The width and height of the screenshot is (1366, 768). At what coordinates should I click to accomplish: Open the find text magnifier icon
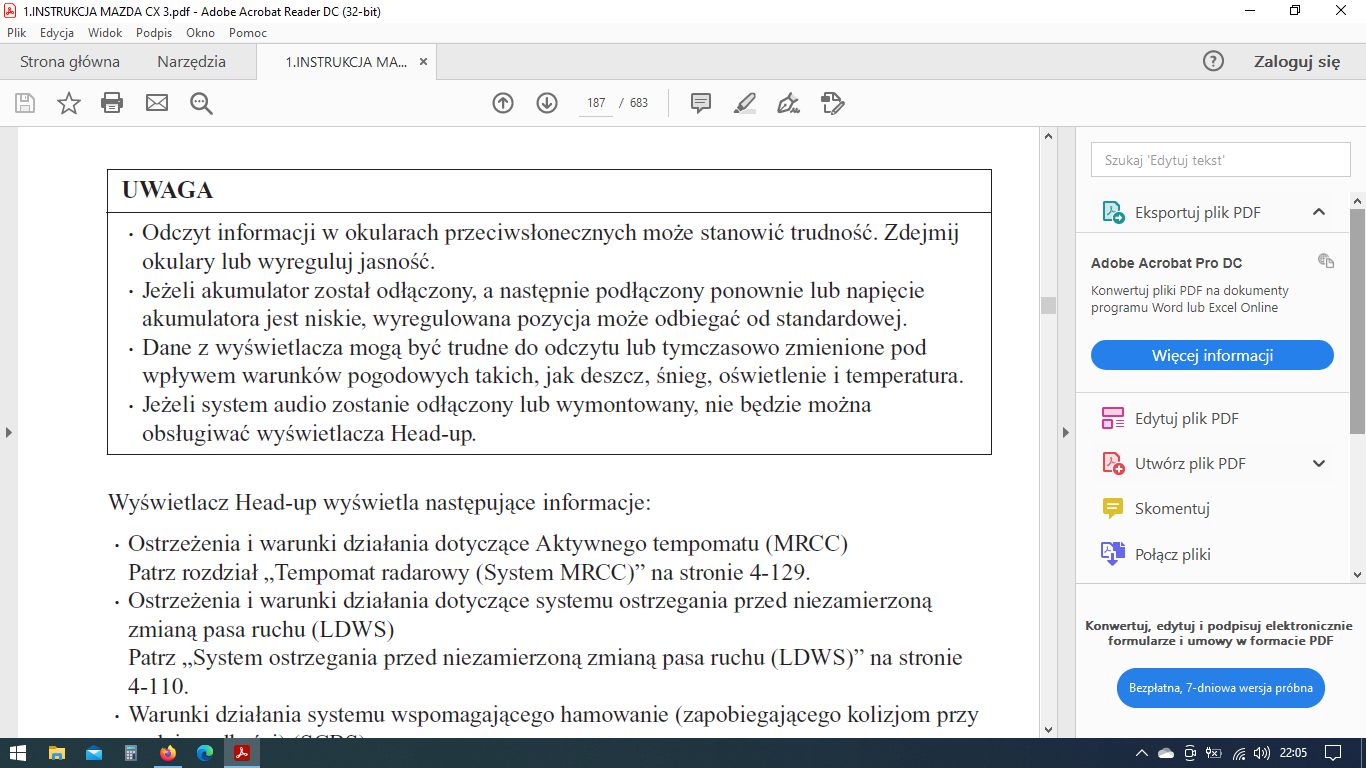(x=201, y=103)
